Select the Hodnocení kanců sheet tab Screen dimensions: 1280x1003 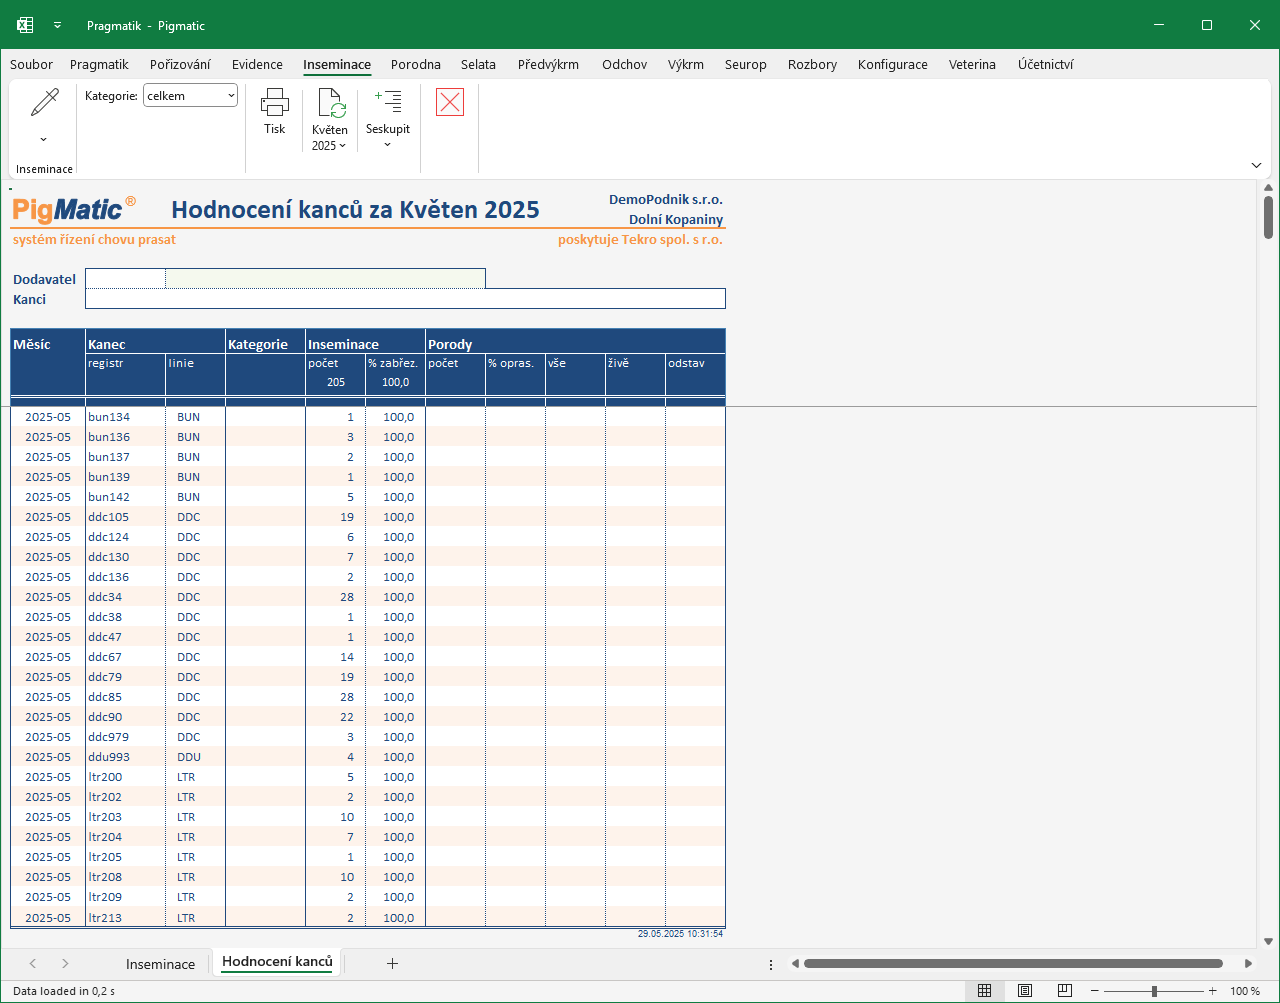(x=277, y=962)
